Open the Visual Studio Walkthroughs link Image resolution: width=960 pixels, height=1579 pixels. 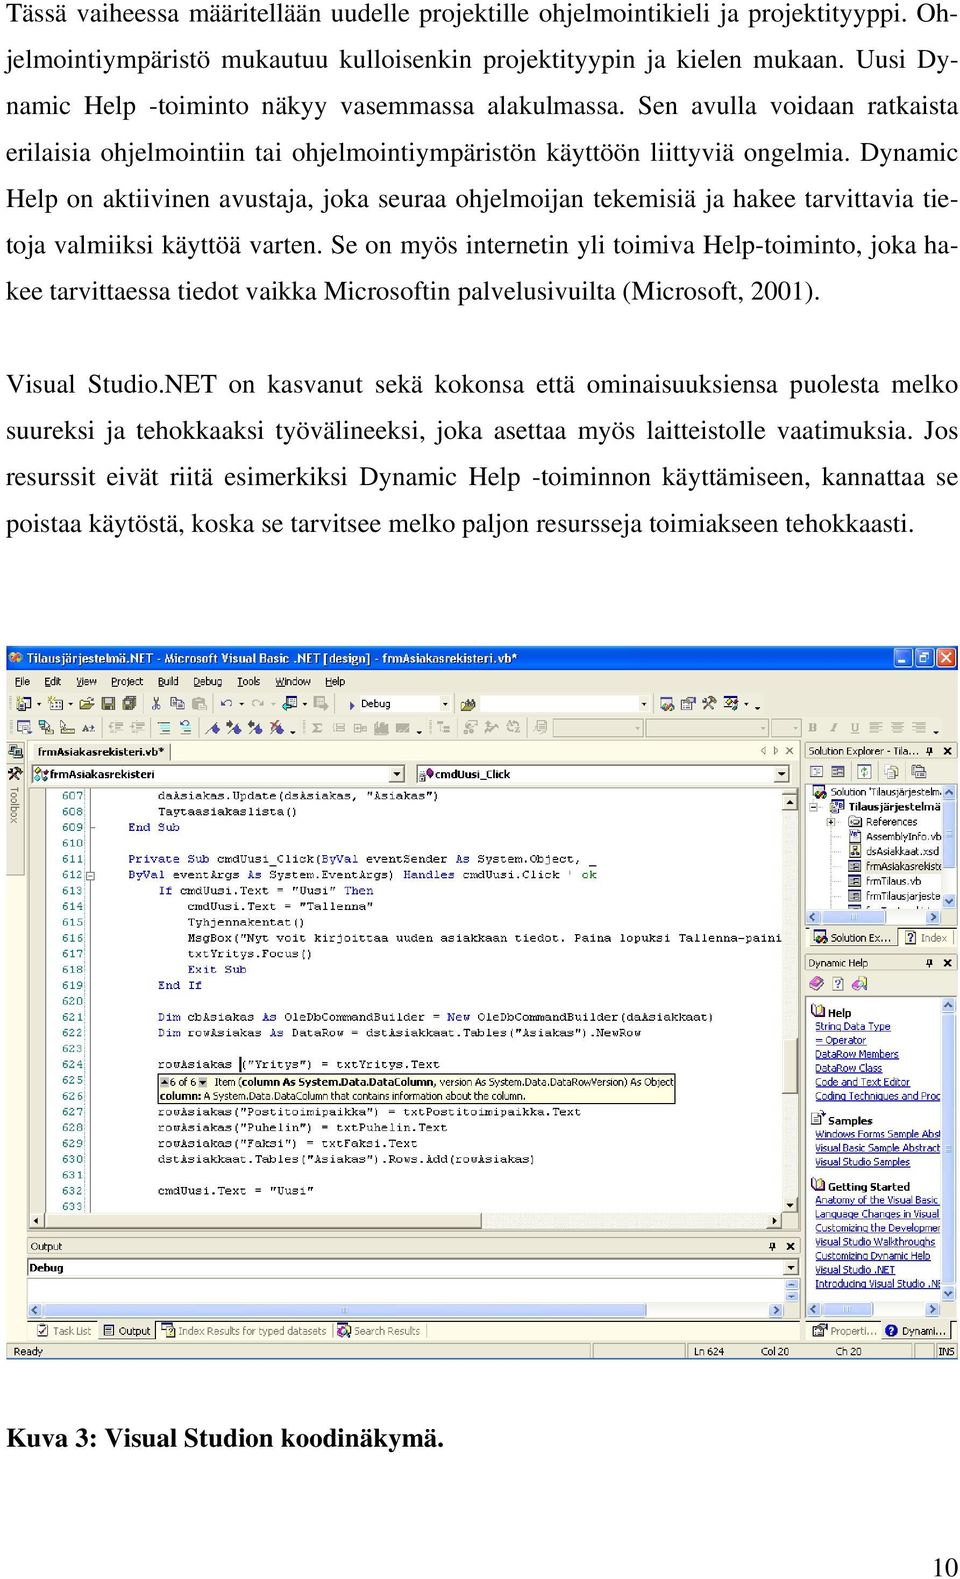tap(875, 1242)
